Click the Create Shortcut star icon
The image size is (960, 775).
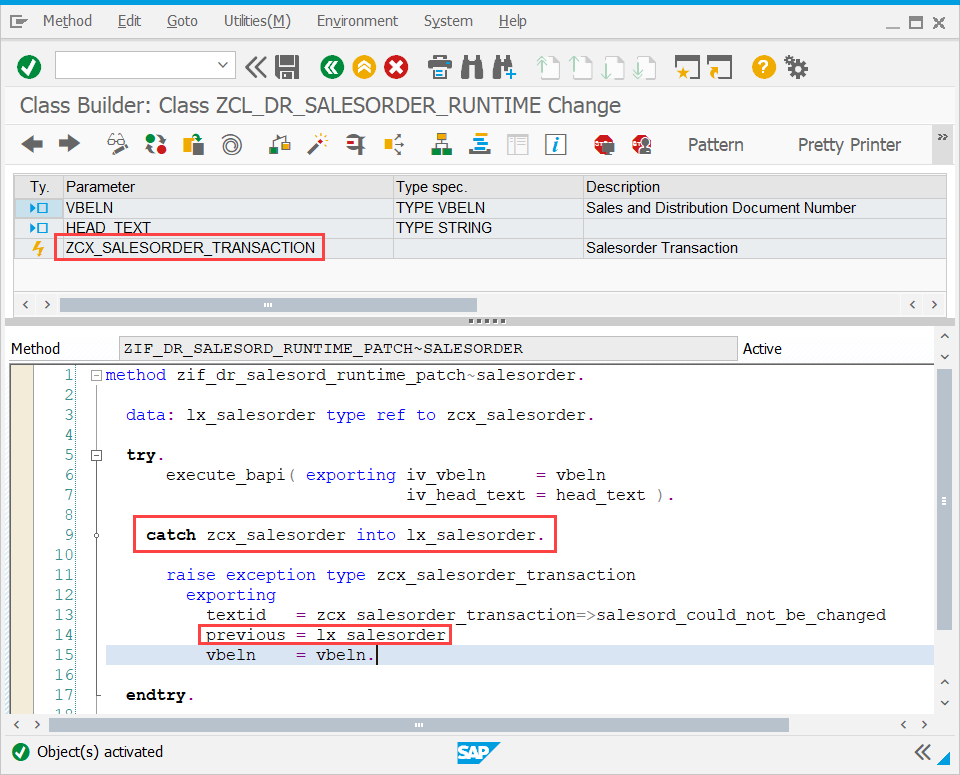coord(688,67)
